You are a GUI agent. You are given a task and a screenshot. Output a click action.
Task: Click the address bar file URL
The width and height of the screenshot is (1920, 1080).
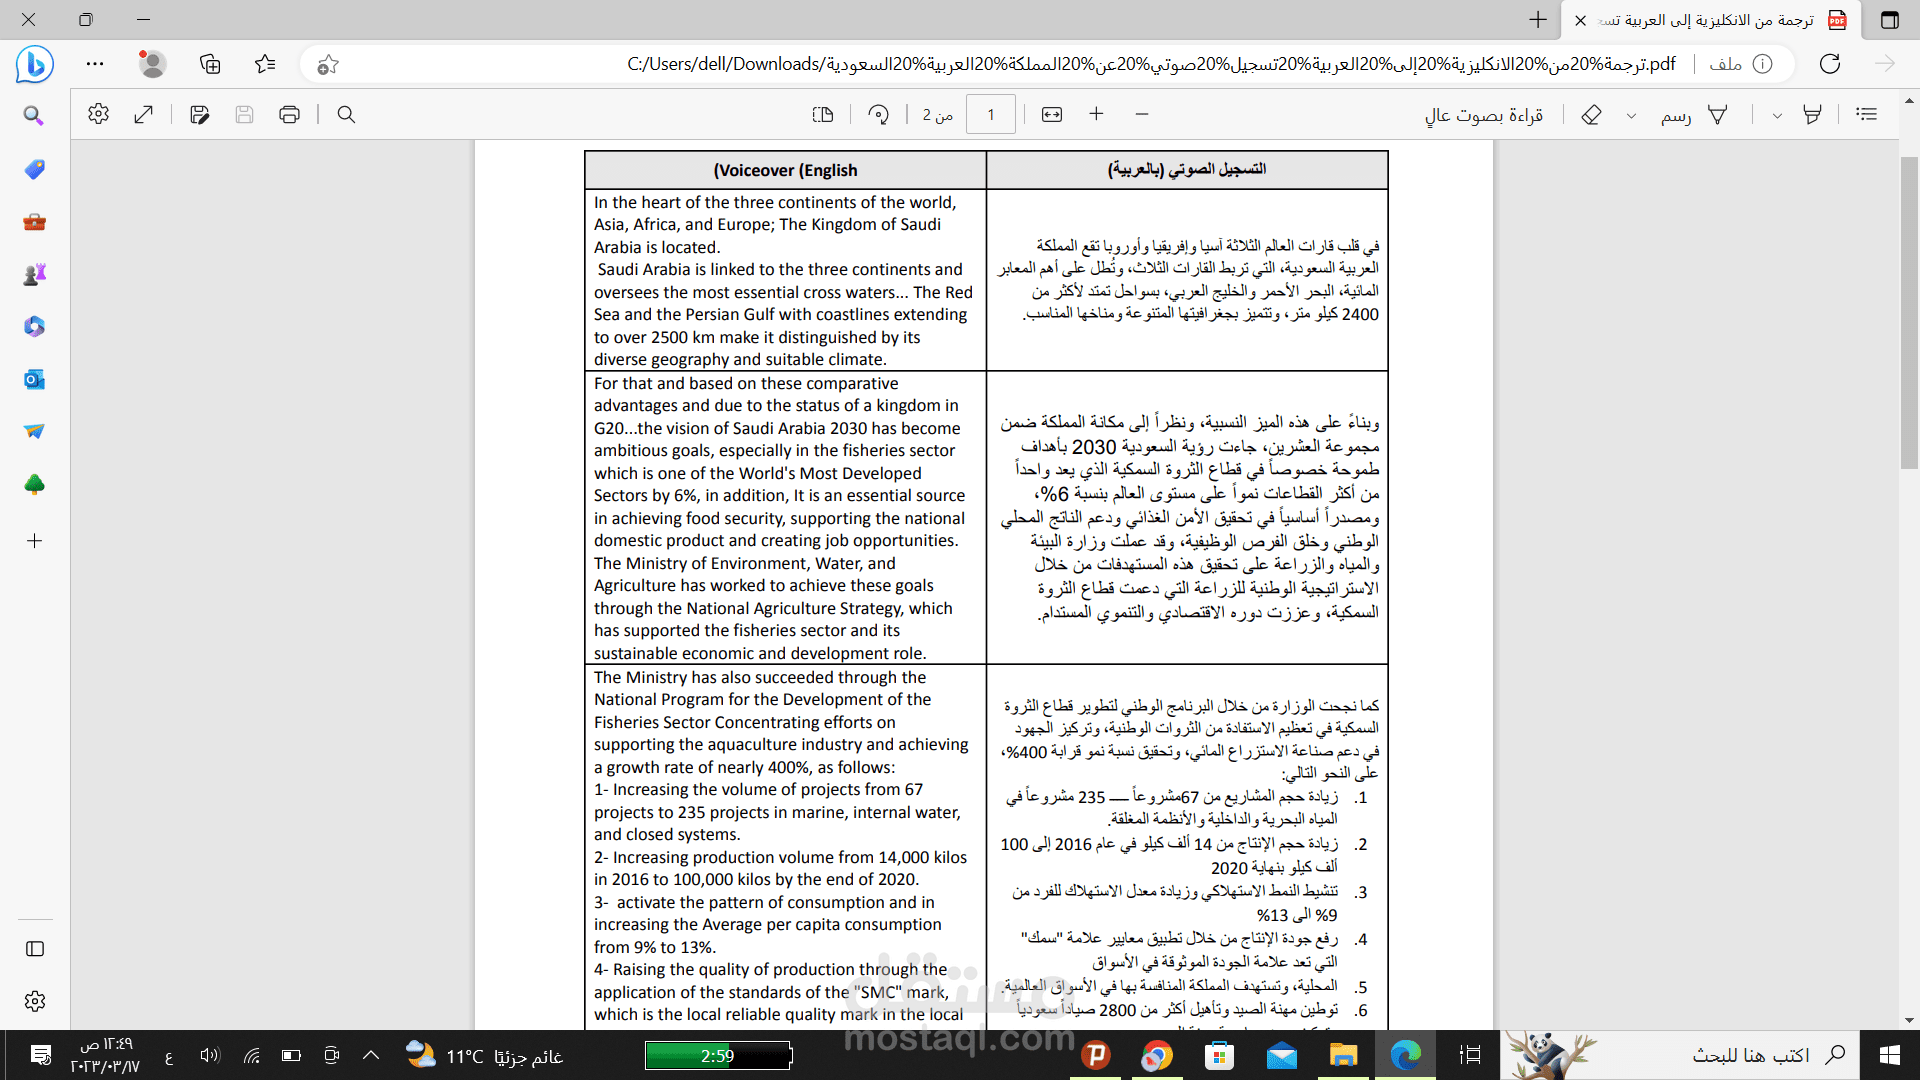tap(1151, 64)
